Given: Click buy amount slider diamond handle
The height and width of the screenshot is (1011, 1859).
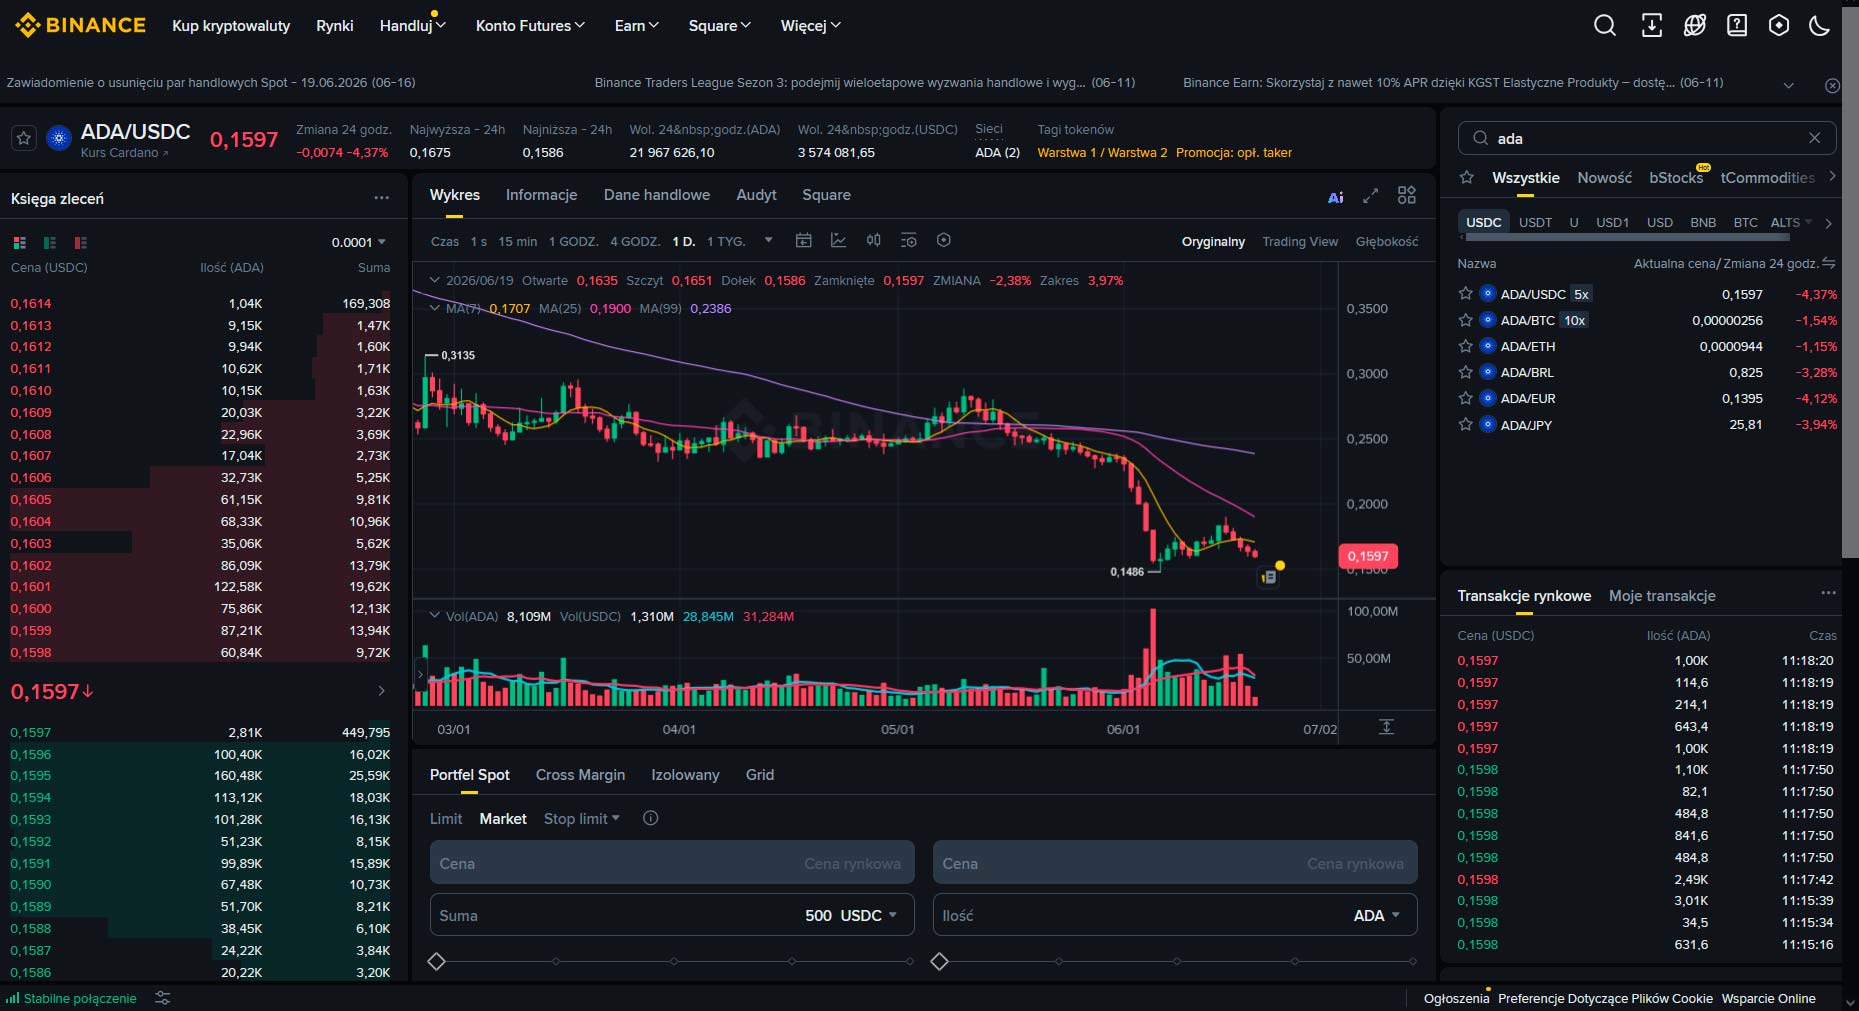Looking at the screenshot, I should (436, 961).
